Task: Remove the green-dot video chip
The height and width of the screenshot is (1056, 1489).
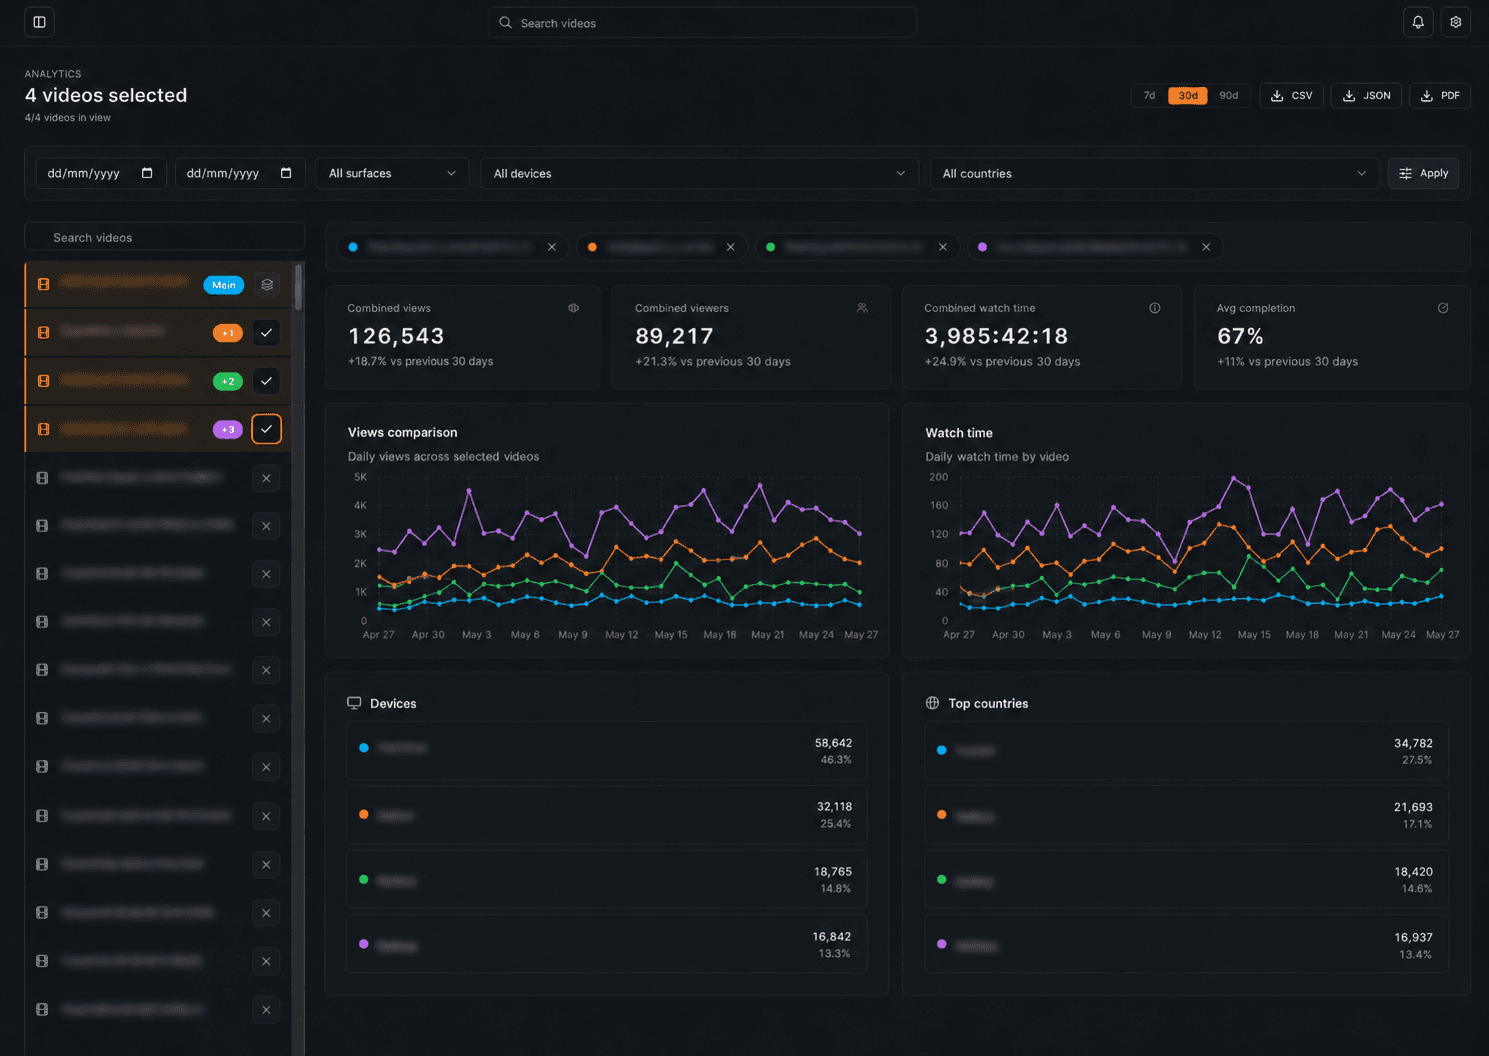Action: [943, 247]
